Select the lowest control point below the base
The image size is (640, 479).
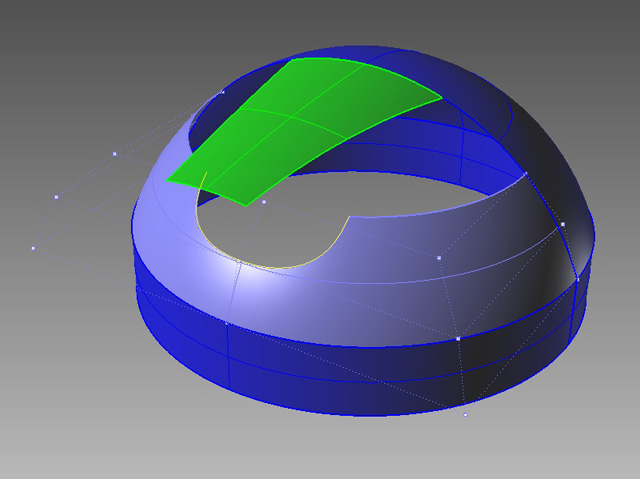(465, 414)
